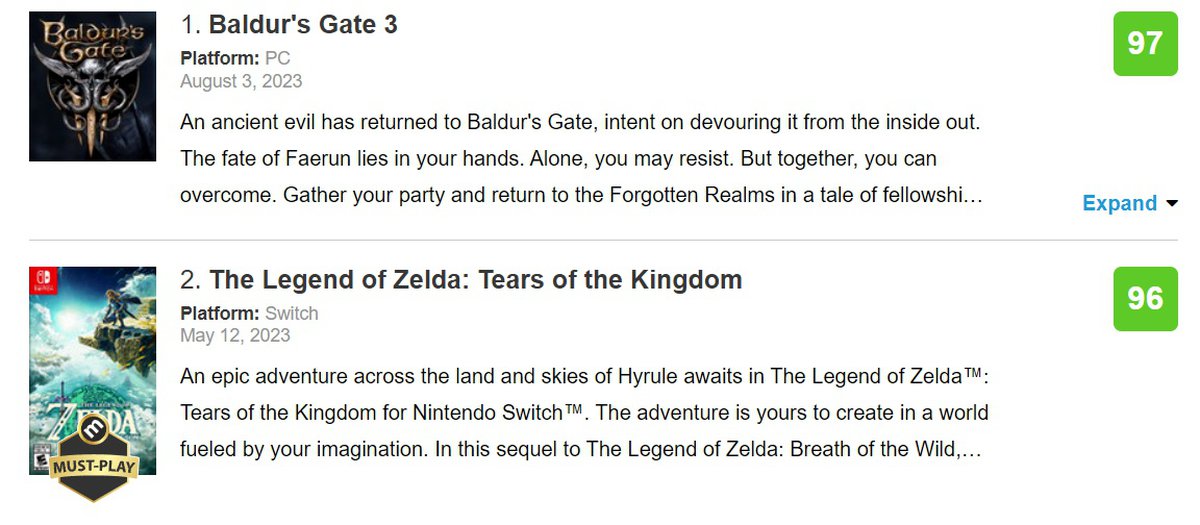
Task: Expand the Baldur's Gate 3 summary text
Action: coord(1119,203)
